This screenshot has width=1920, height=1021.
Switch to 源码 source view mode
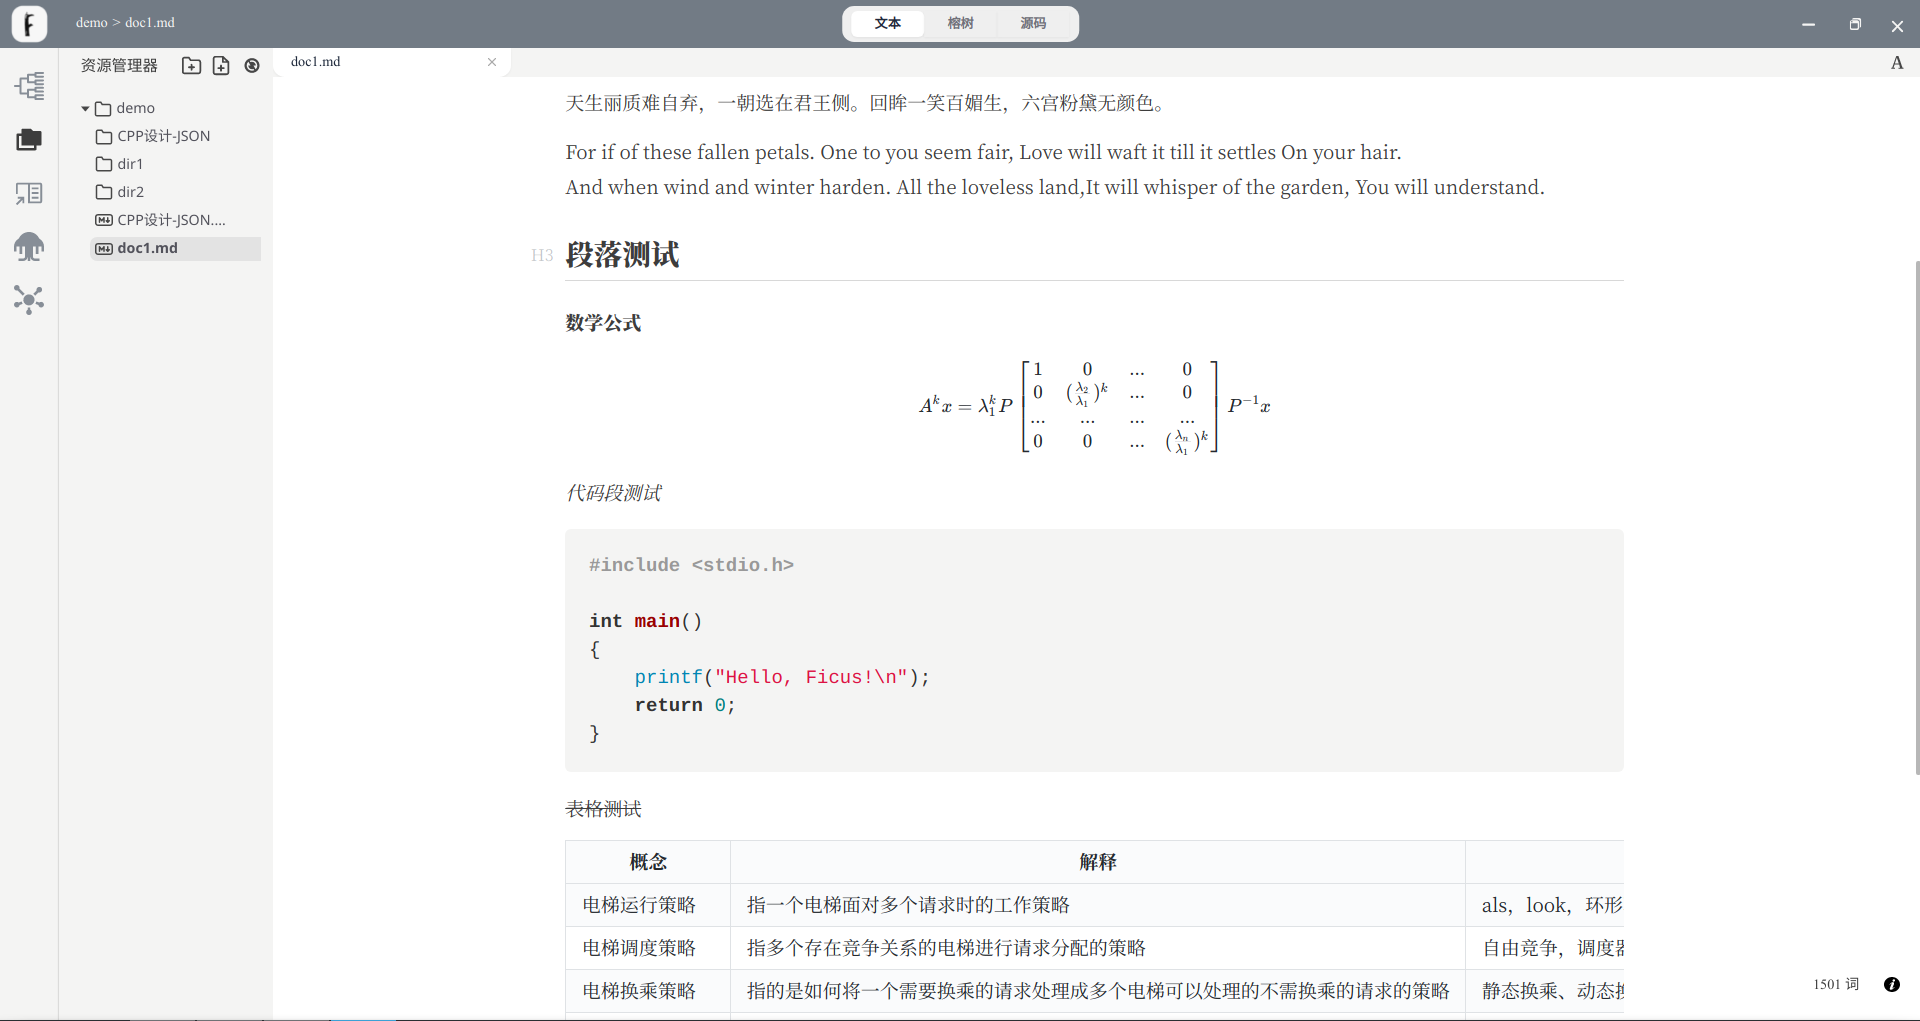1033,23
